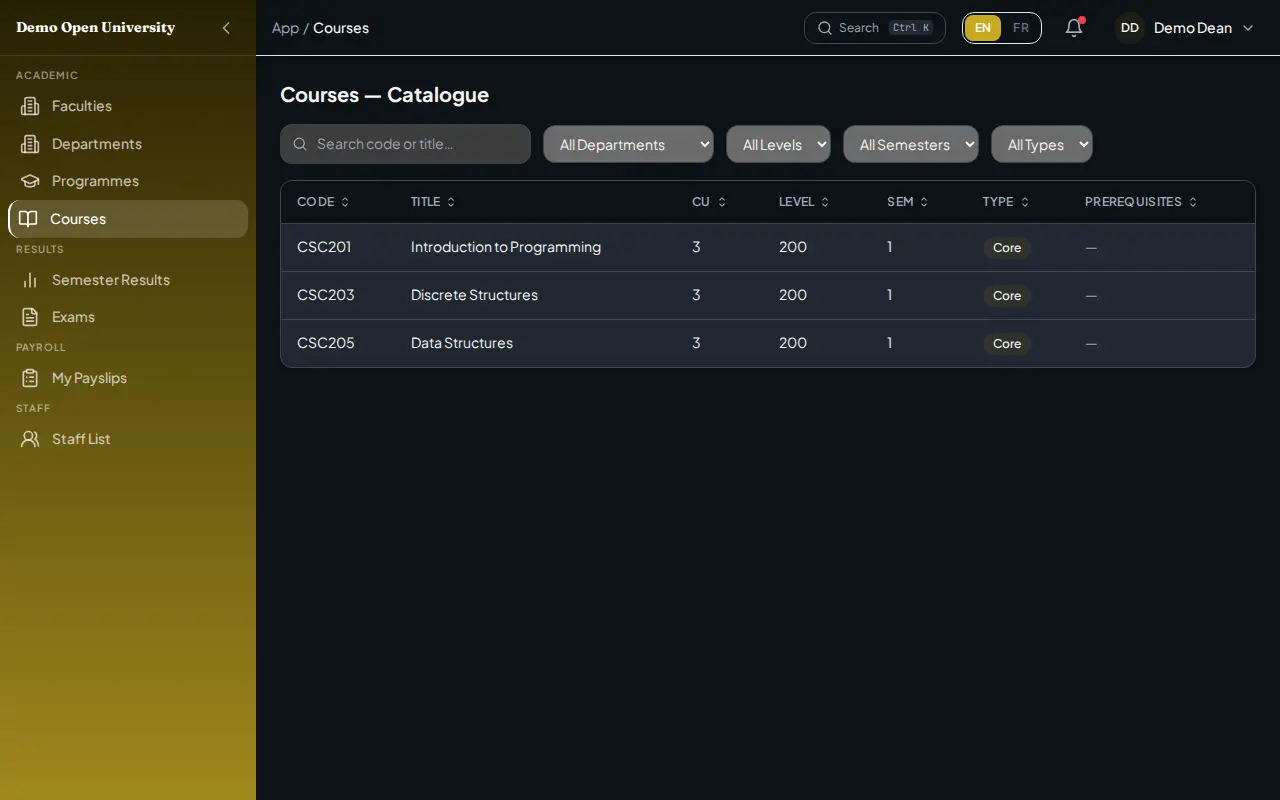Open the Faculties building icon
The height and width of the screenshot is (800, 1280).
click(x=30, y=106)
